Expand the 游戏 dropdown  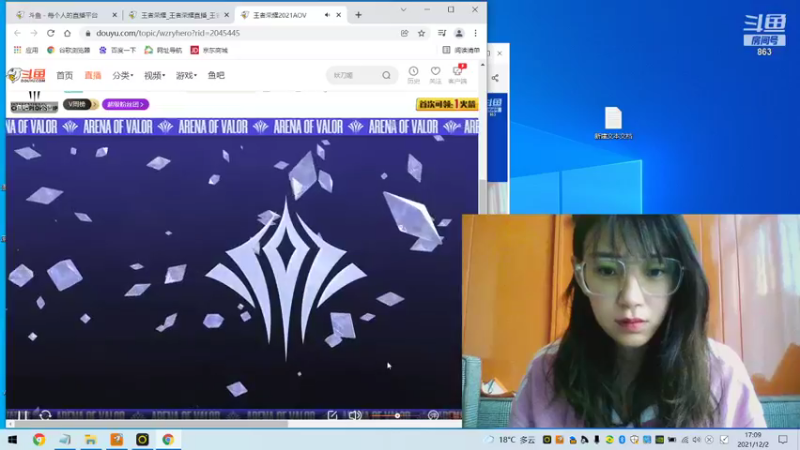pos(186,76)
